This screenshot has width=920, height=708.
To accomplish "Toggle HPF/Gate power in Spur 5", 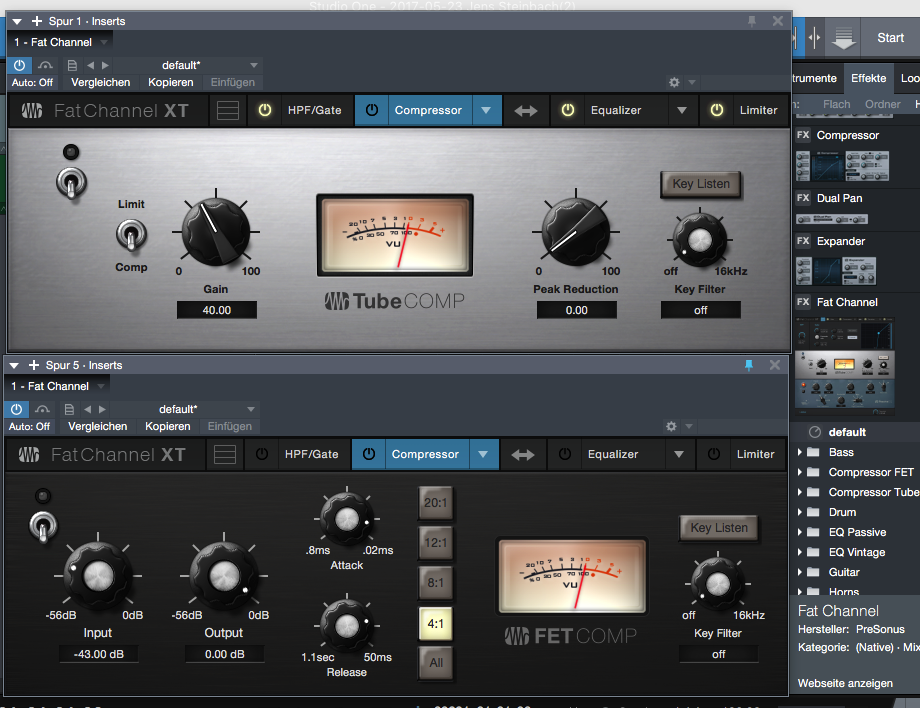I will [262, 453].
